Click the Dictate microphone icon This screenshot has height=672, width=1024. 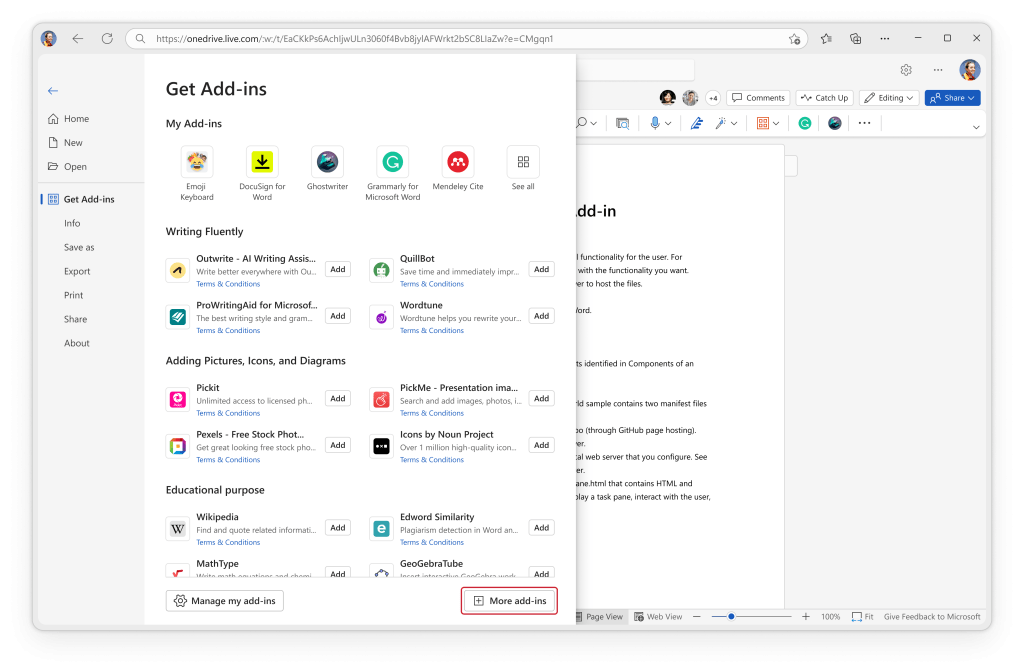655,123
